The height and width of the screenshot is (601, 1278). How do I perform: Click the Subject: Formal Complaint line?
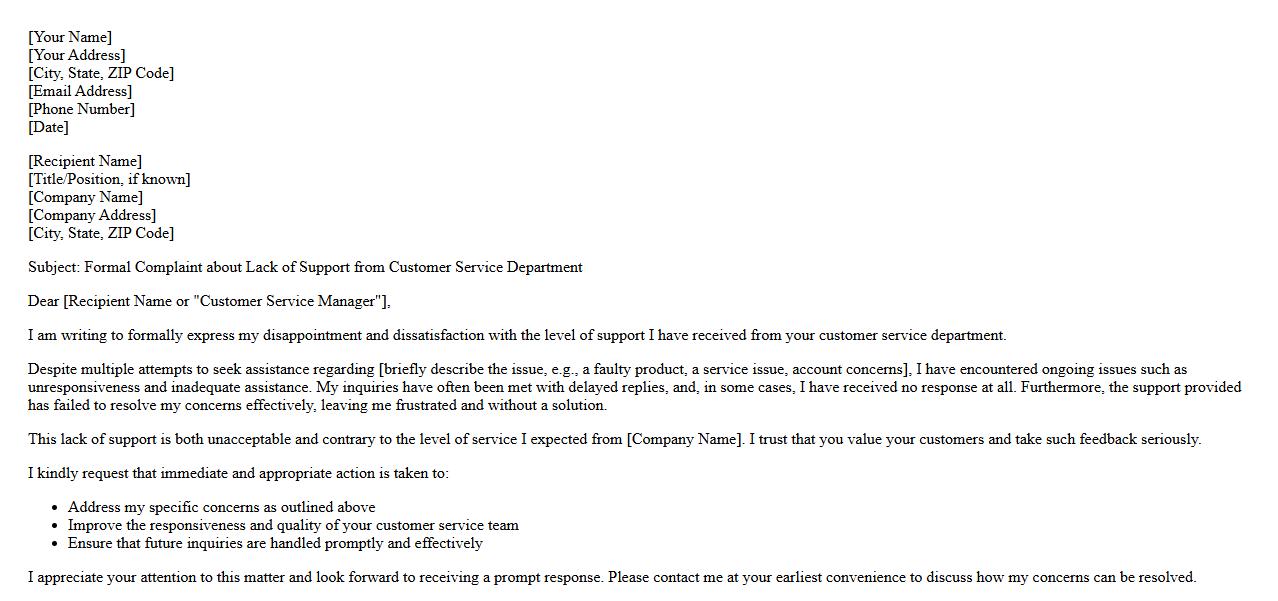[305, 267]
